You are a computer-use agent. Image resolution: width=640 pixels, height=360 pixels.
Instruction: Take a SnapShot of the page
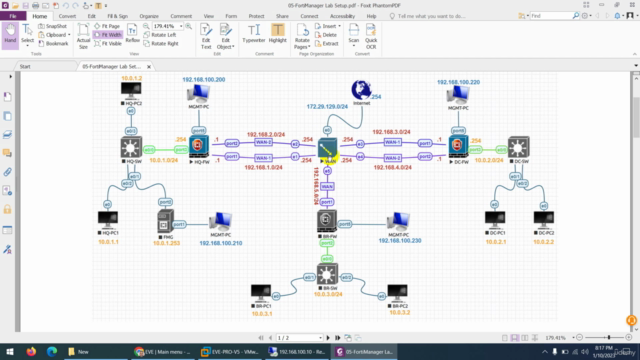(53, 26)
